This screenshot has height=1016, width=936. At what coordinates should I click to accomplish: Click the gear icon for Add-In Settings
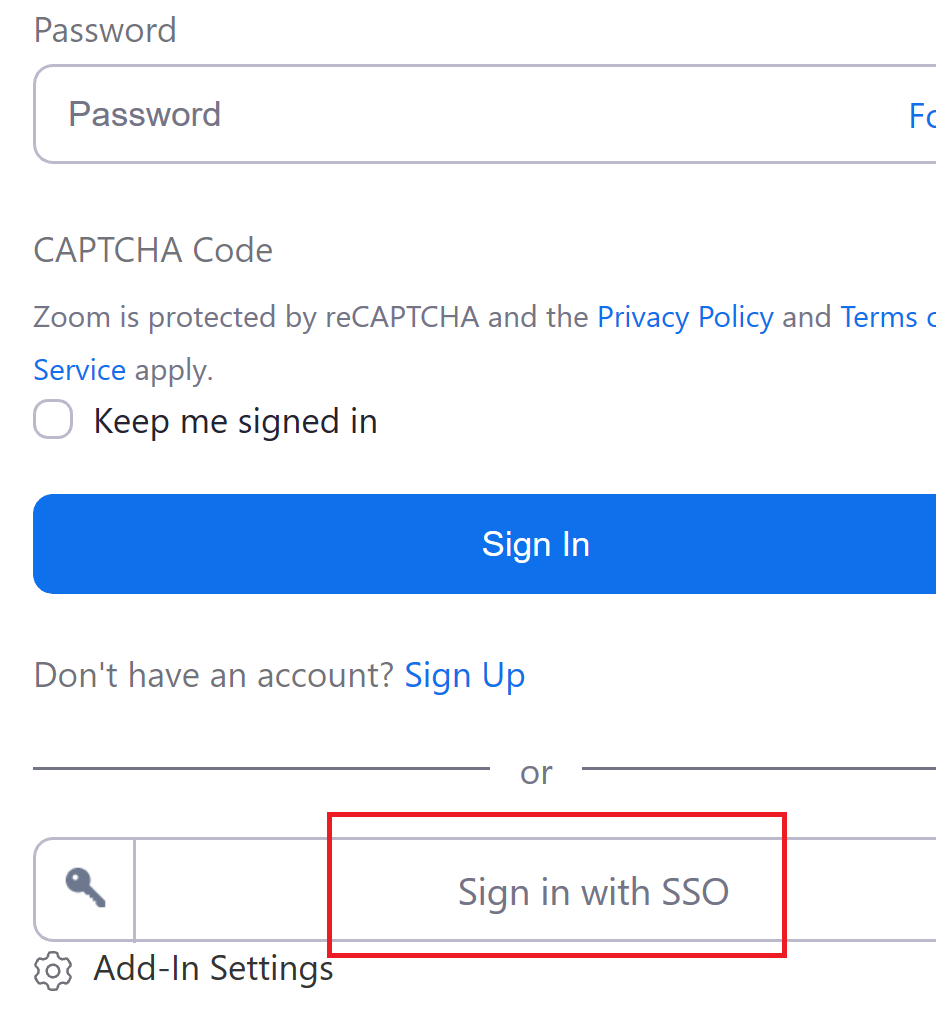click(x=52, y=971)
